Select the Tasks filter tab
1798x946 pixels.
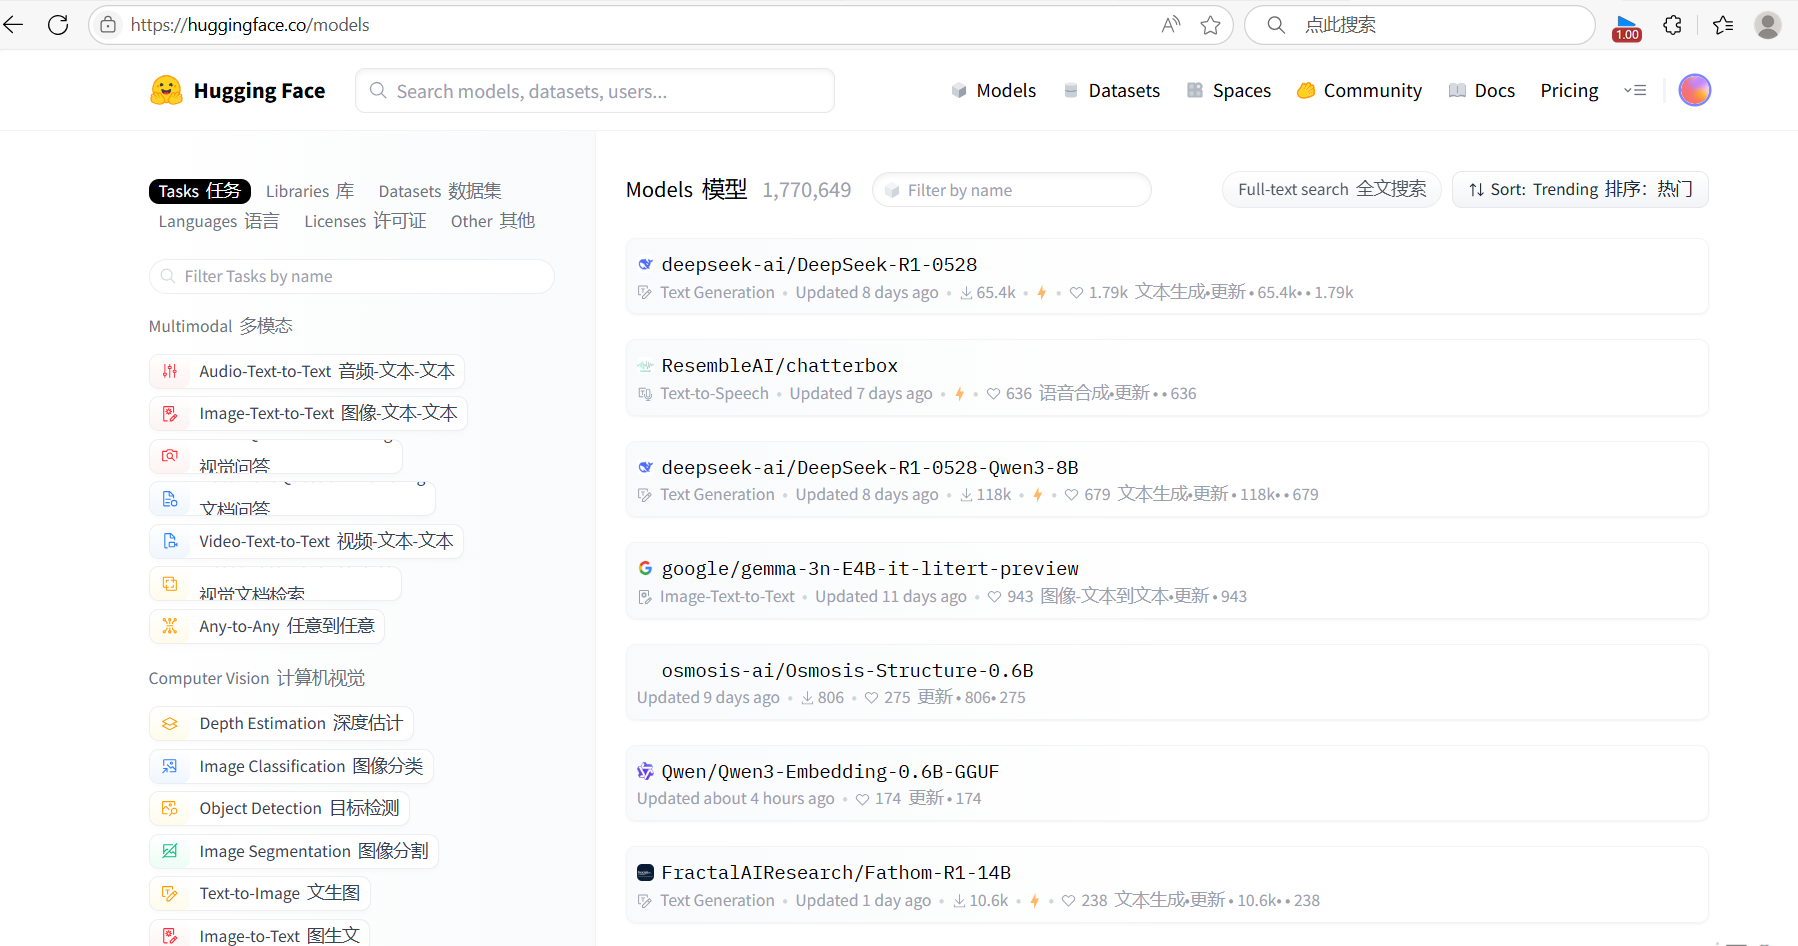[200, 191]
